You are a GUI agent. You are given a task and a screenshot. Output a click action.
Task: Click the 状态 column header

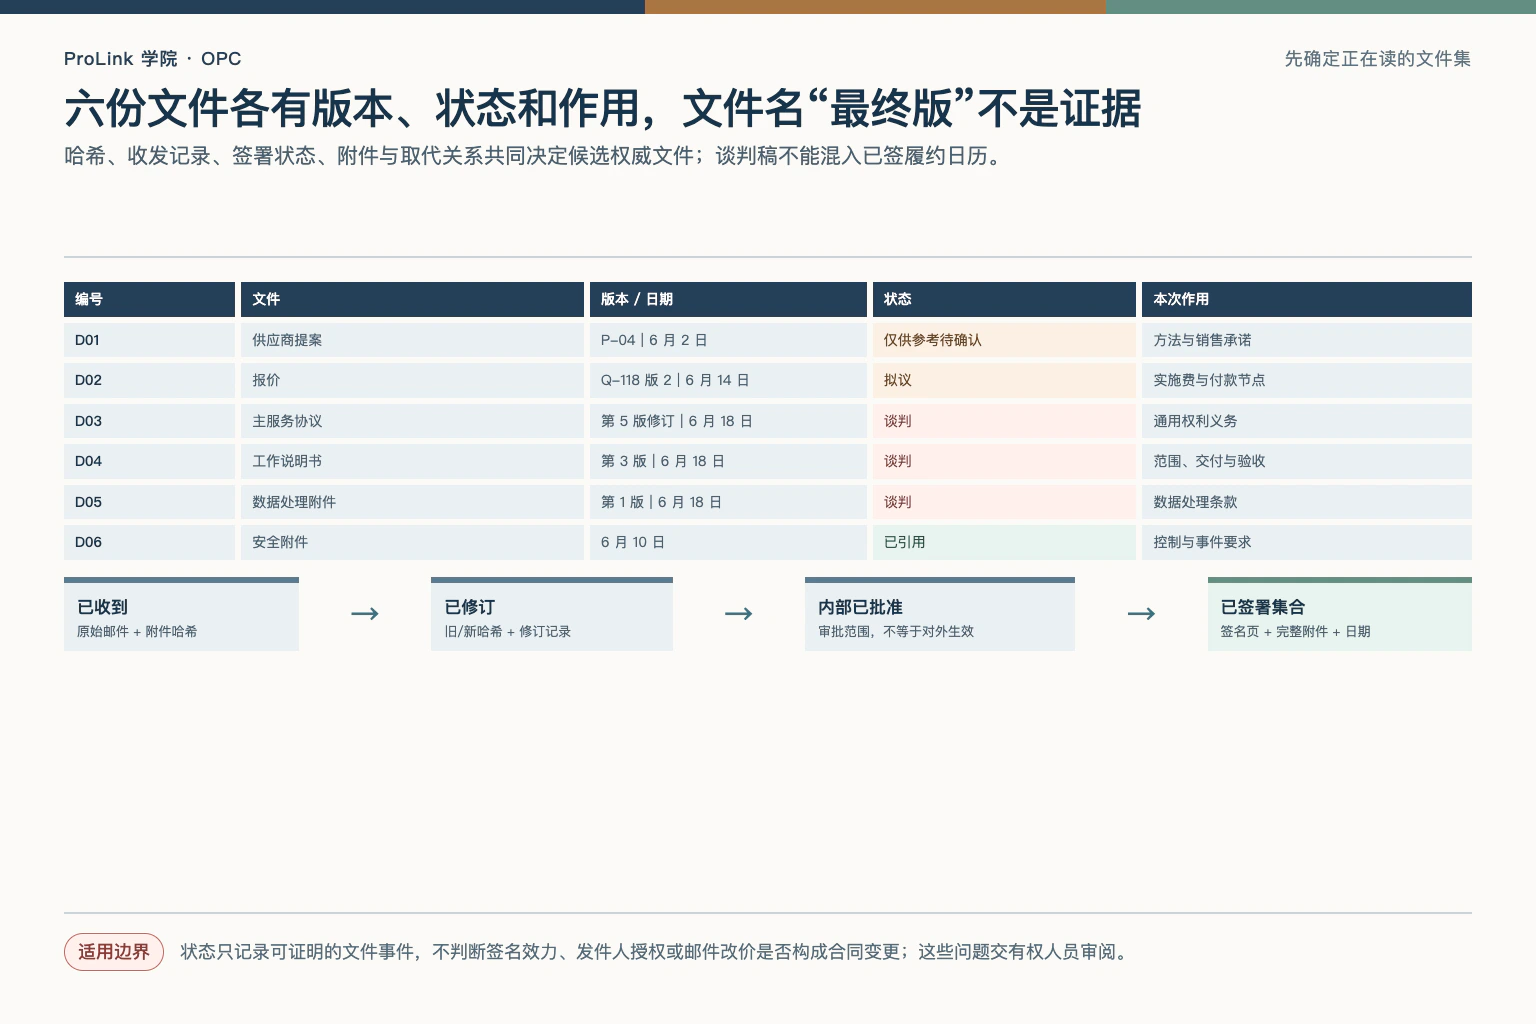pos(1004,299)
